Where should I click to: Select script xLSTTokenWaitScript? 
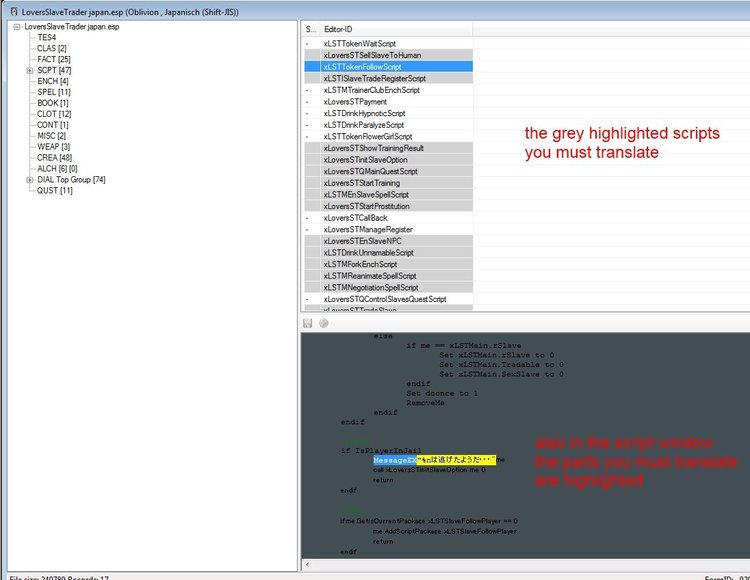(388, 44)
